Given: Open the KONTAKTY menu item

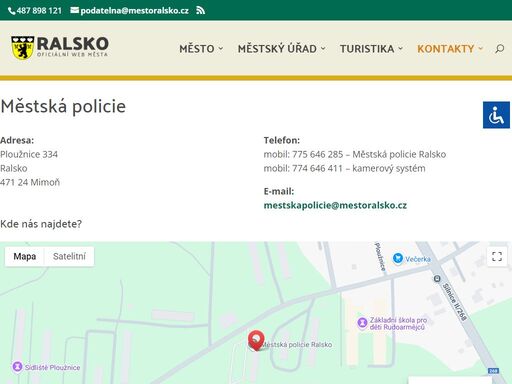Looking at the screenshot, I should click(446, 49).
